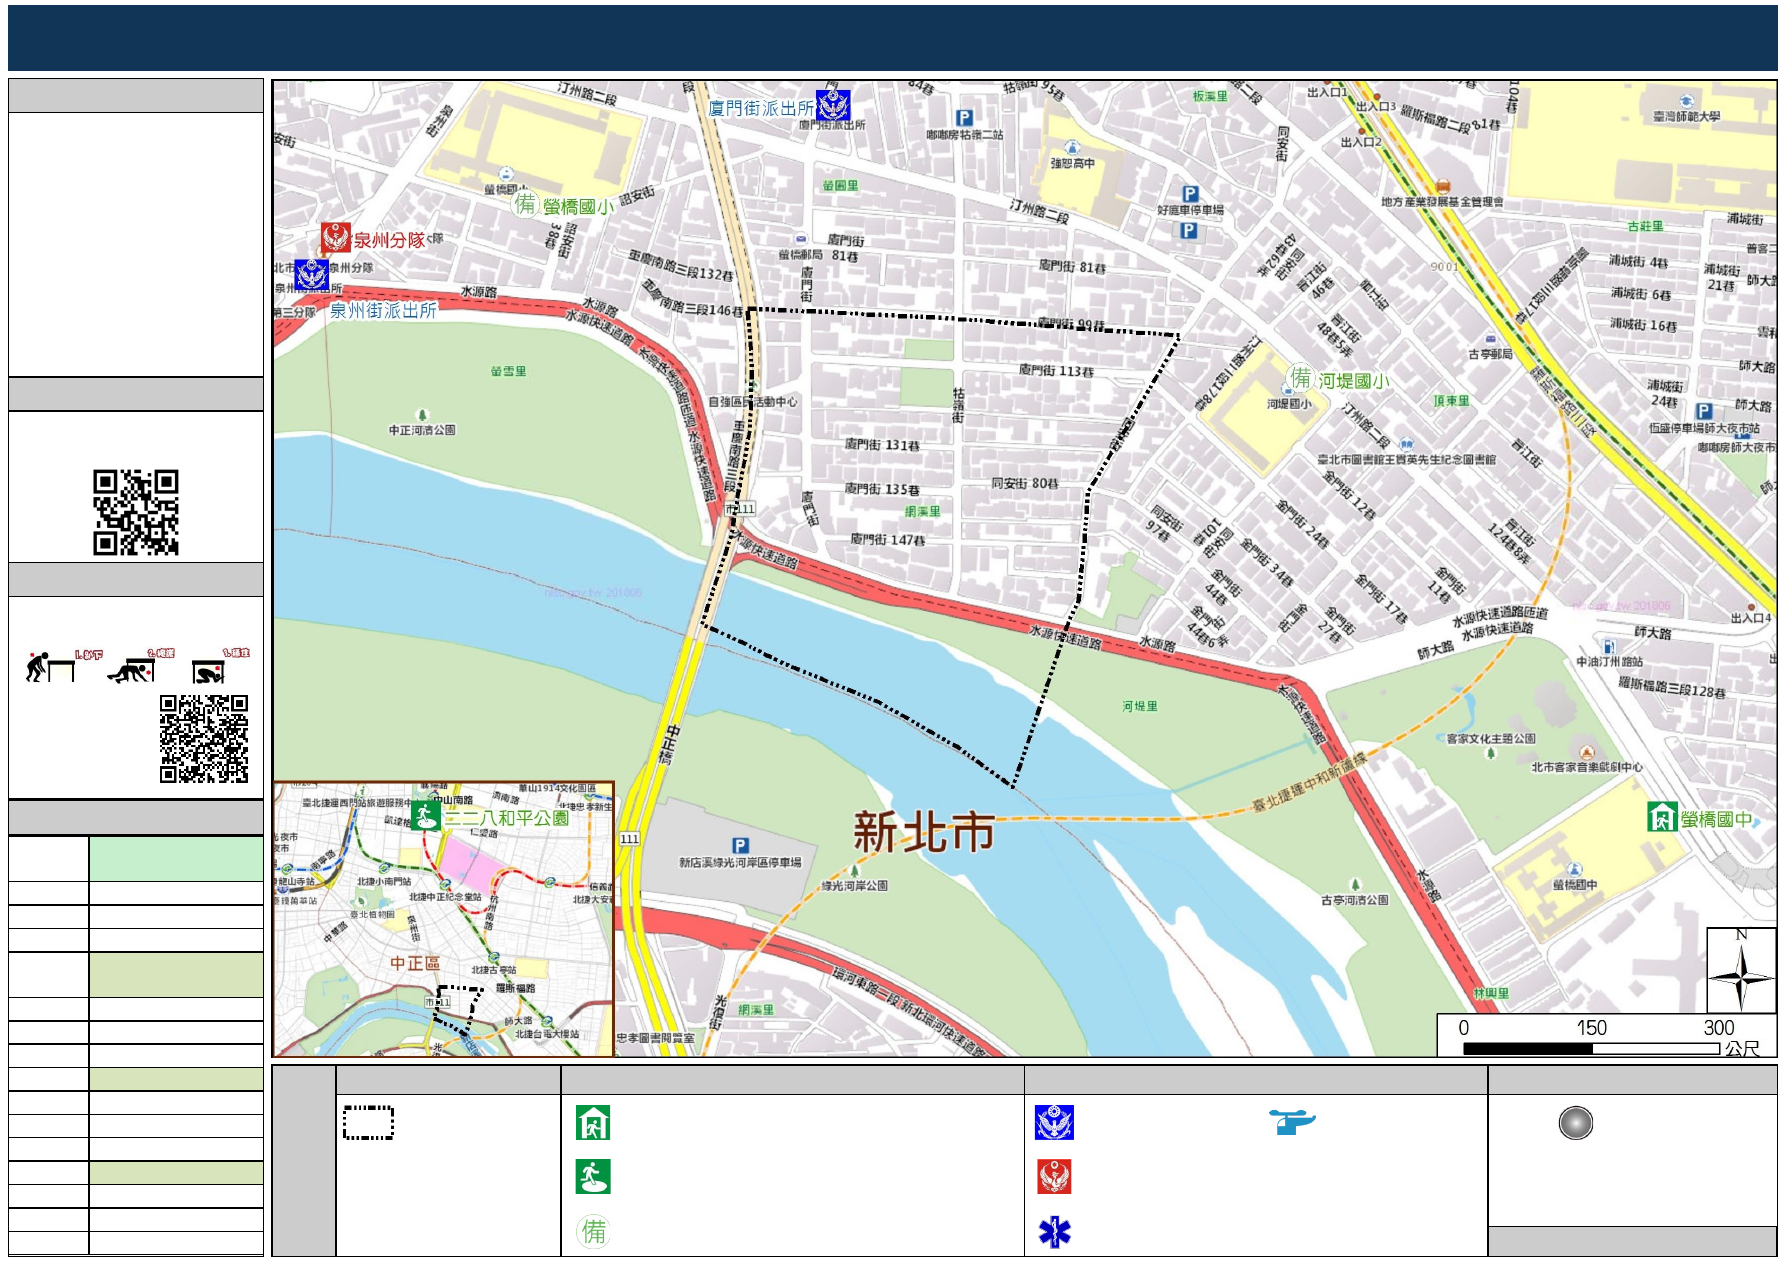This screenshot has height=1263, width=1786.
Task: Click the 廈門街 113巷 street label
Action: [1056, 370]
